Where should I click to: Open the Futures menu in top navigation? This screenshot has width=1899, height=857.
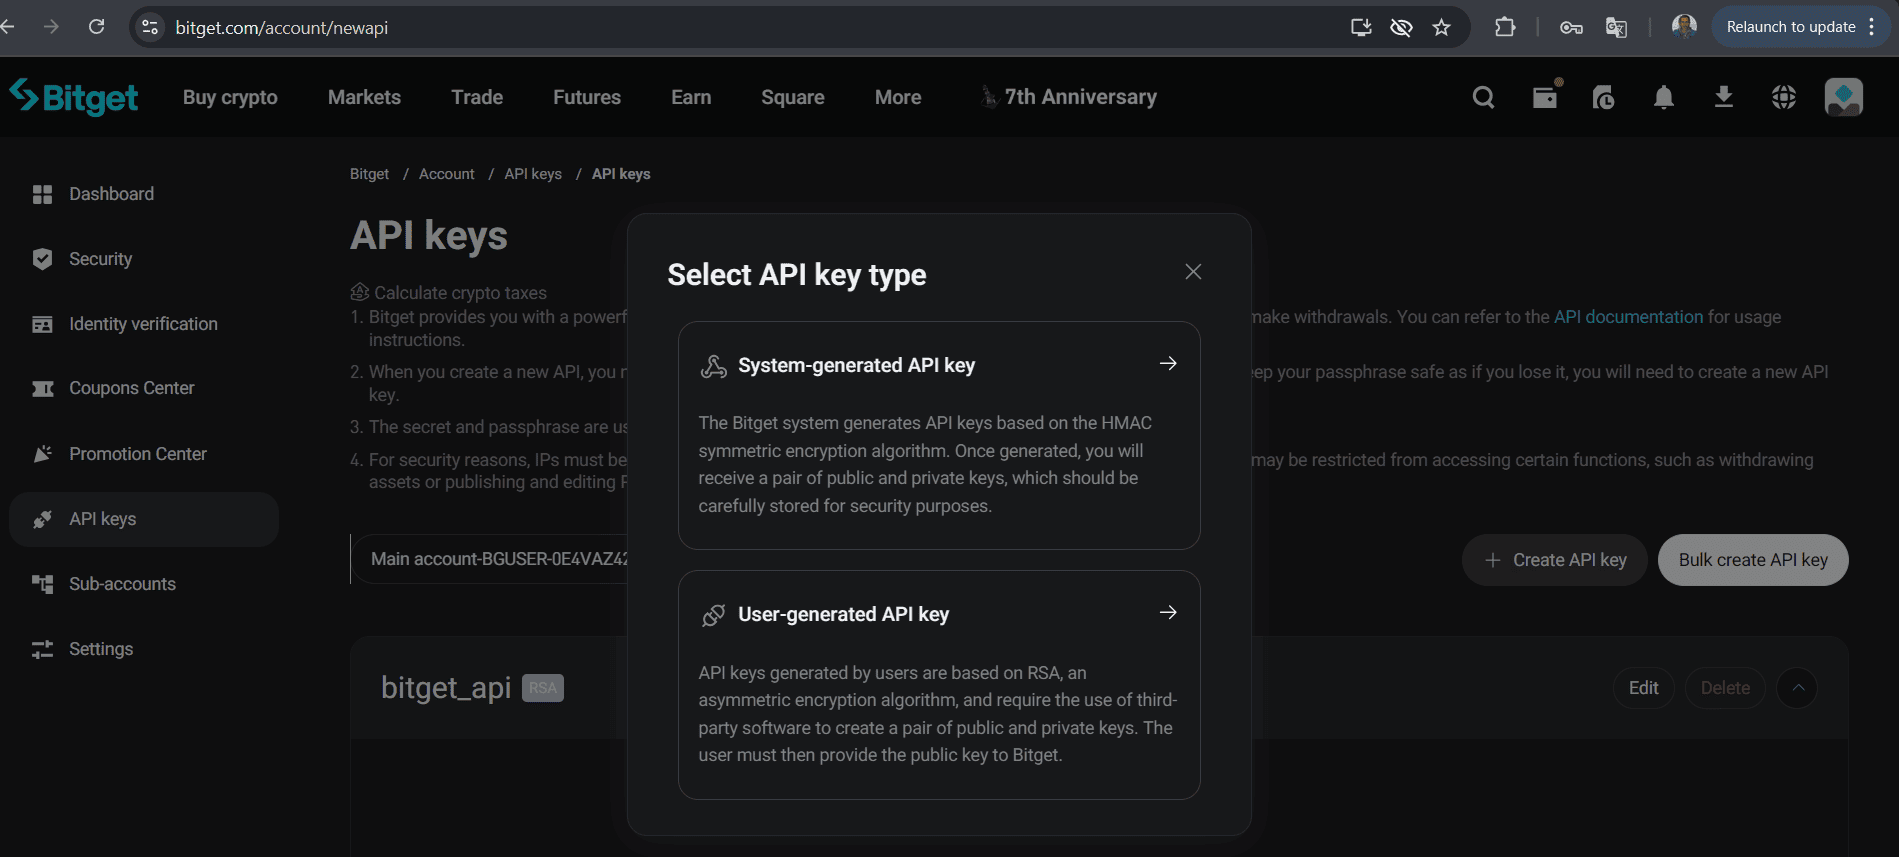point(587,97)
